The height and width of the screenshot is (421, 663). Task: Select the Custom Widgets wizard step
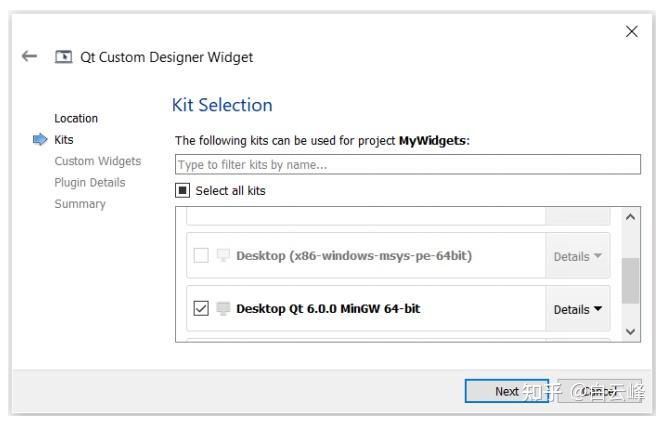pos(98,161)
